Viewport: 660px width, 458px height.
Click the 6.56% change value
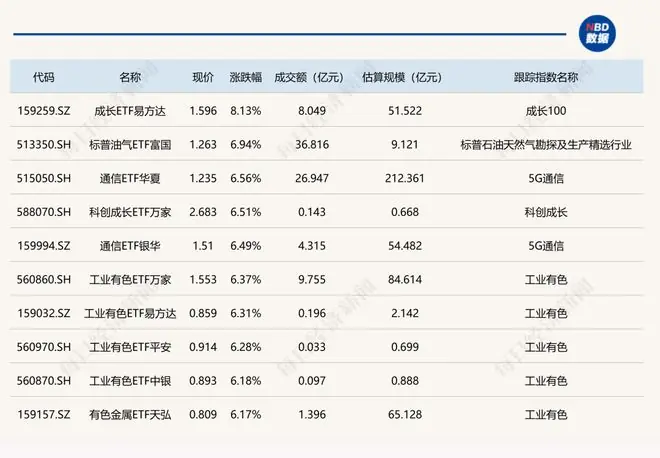(246, 178)
